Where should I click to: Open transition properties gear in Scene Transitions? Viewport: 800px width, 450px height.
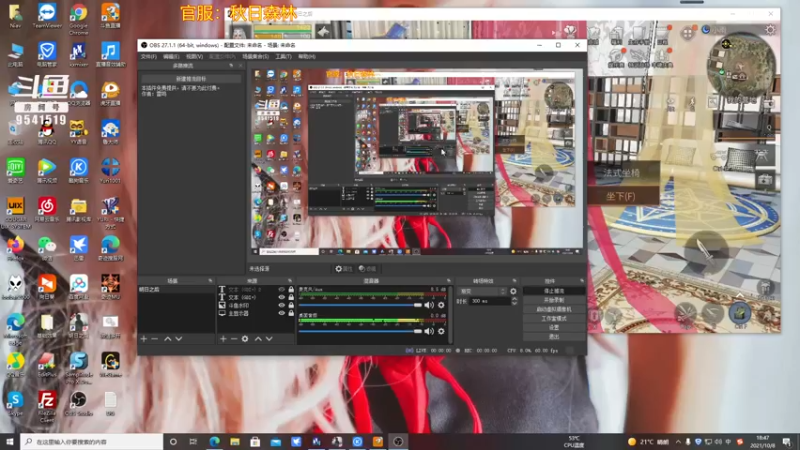(513, 291)
